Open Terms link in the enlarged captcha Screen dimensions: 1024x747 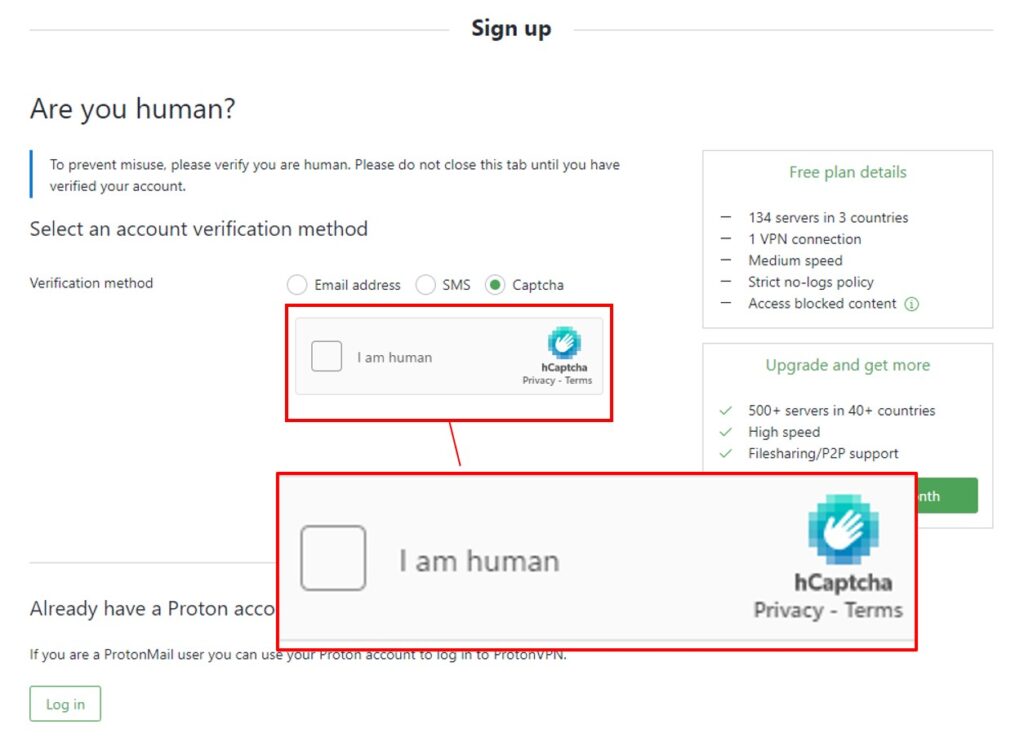point(873,610)
